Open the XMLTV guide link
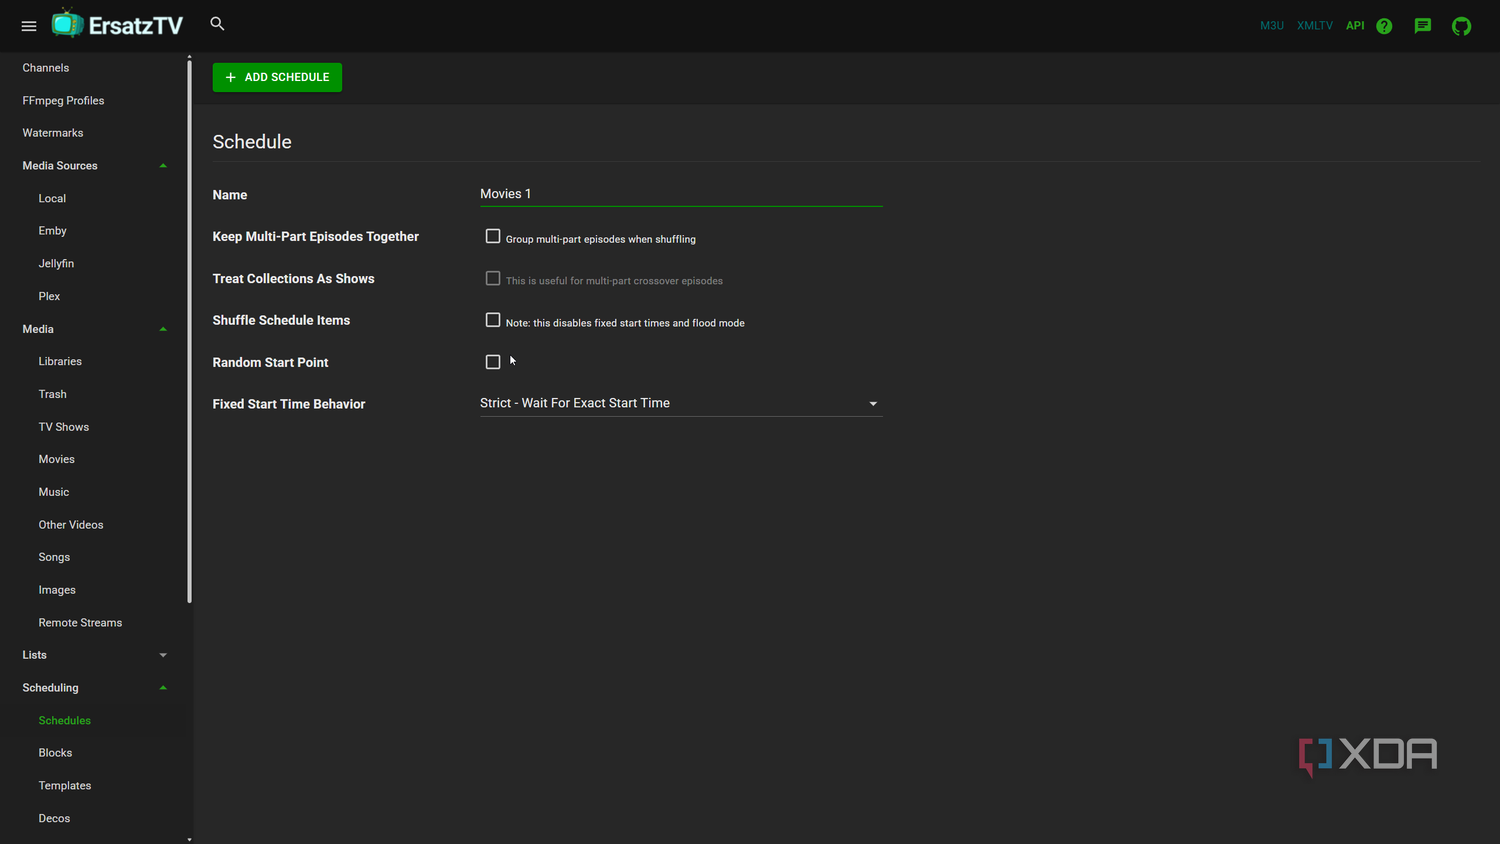 point(1315,26)
